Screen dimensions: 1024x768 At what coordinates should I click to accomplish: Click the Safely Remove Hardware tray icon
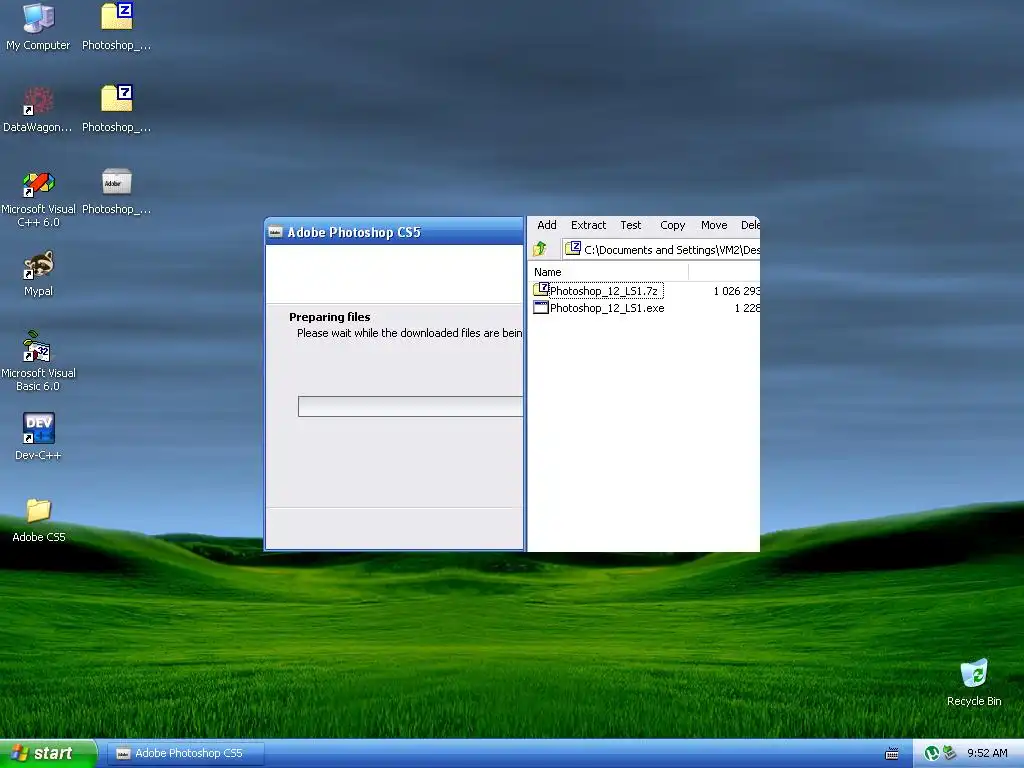click(x=950, y=753)
